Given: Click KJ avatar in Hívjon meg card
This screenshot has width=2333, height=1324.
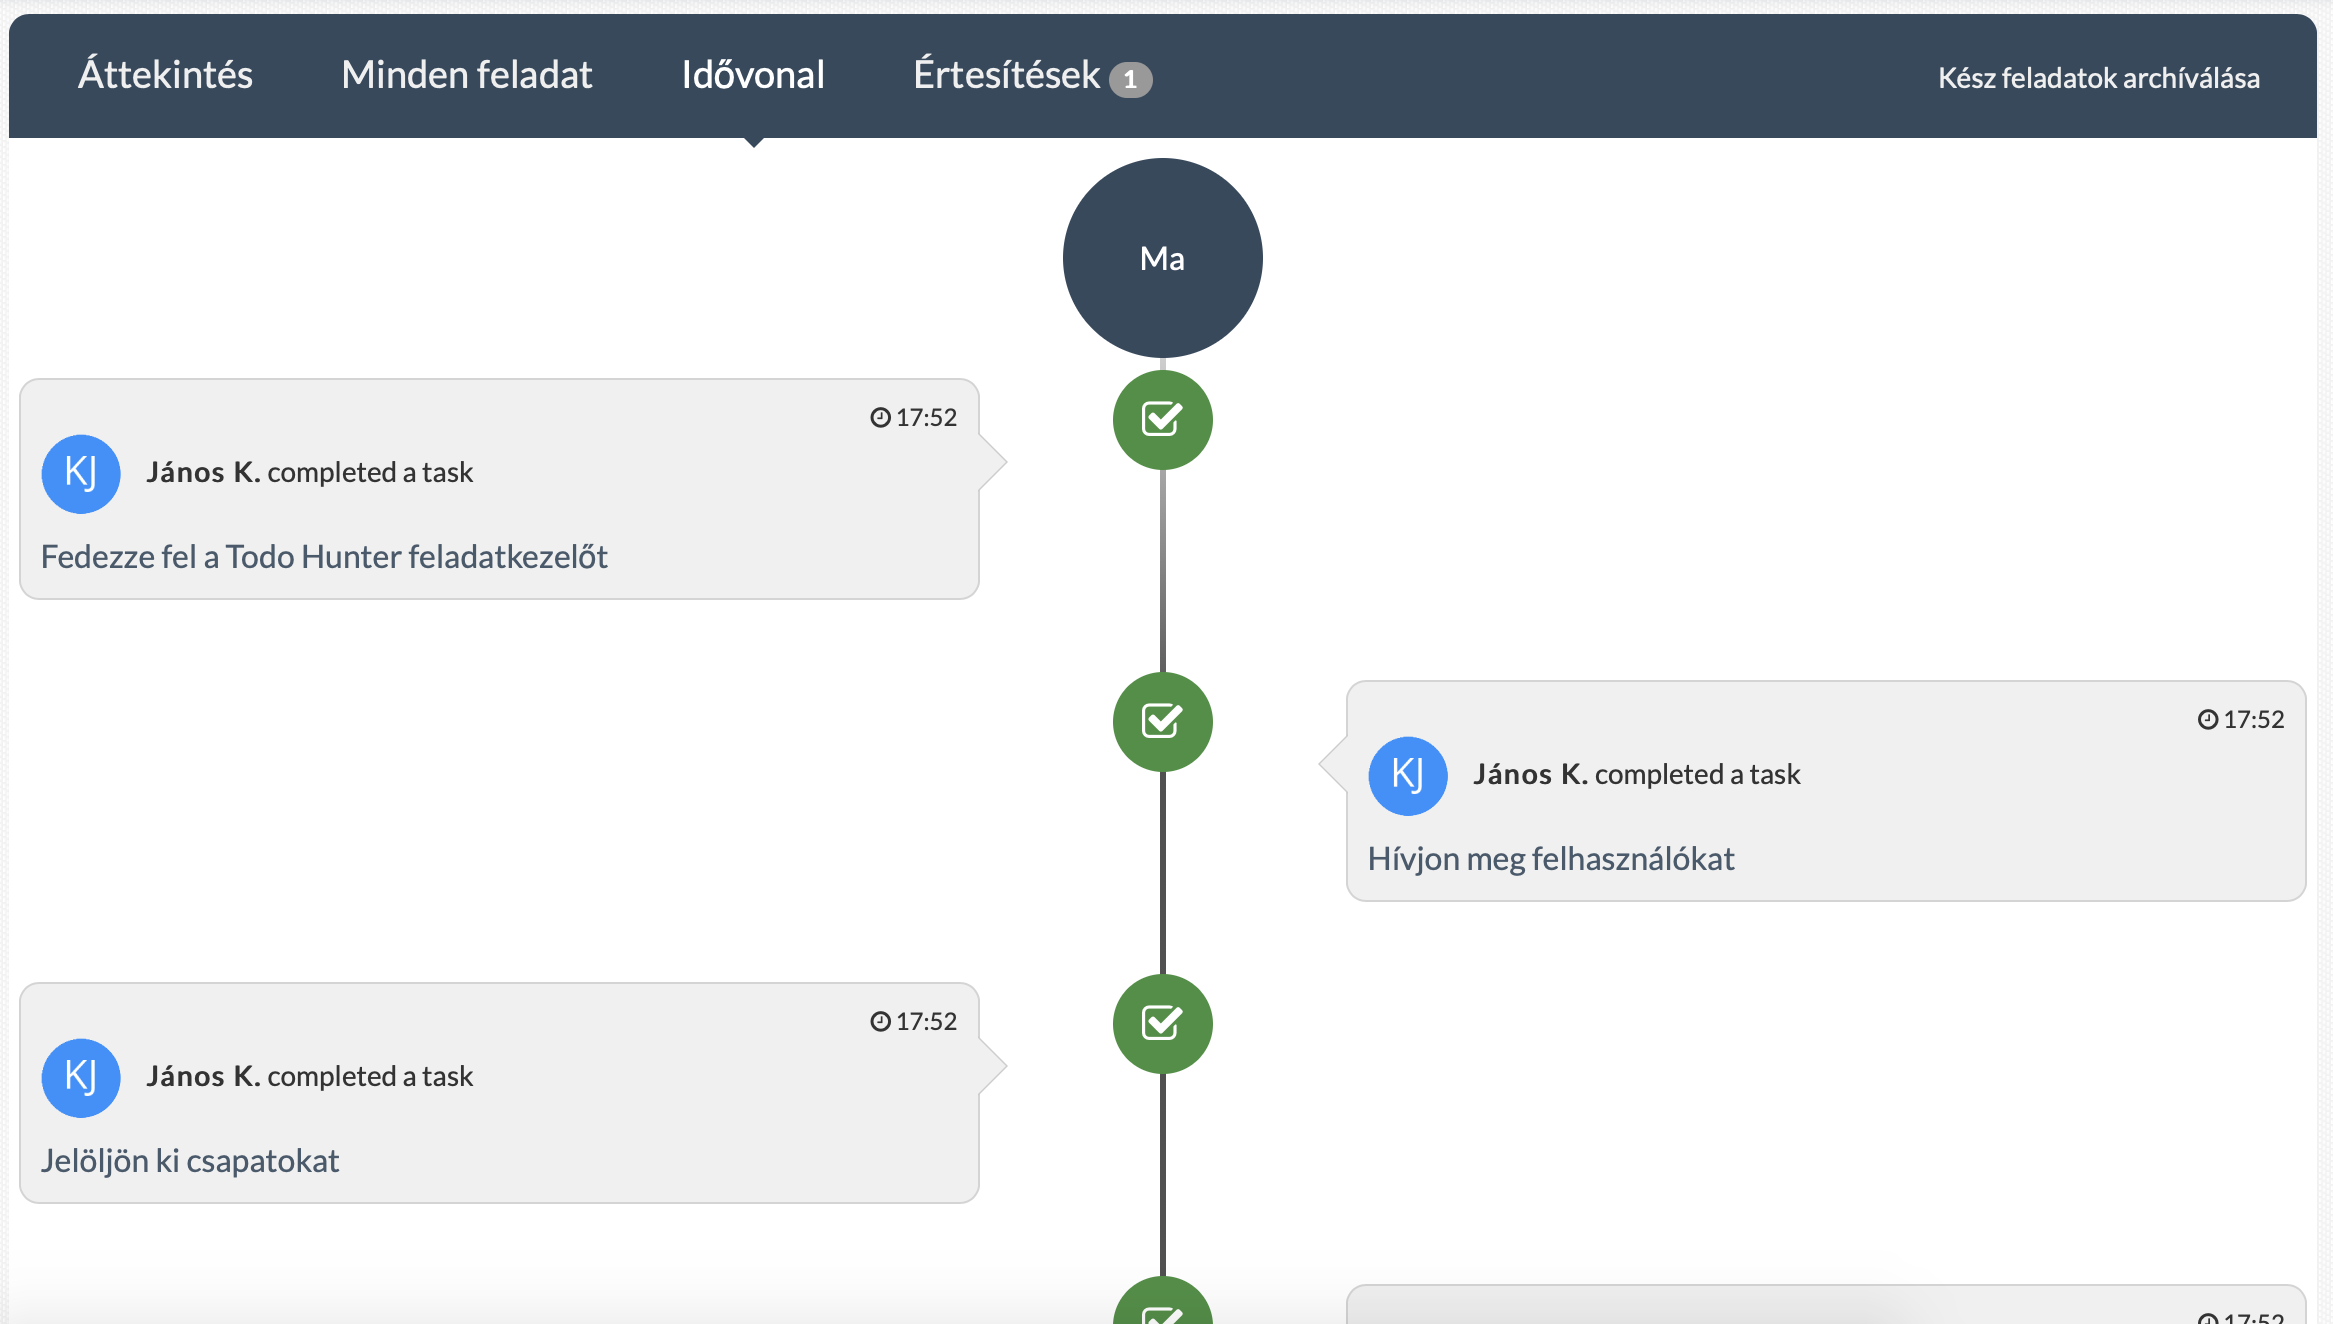Looking at the screenshot, I should coord(1408,776).
